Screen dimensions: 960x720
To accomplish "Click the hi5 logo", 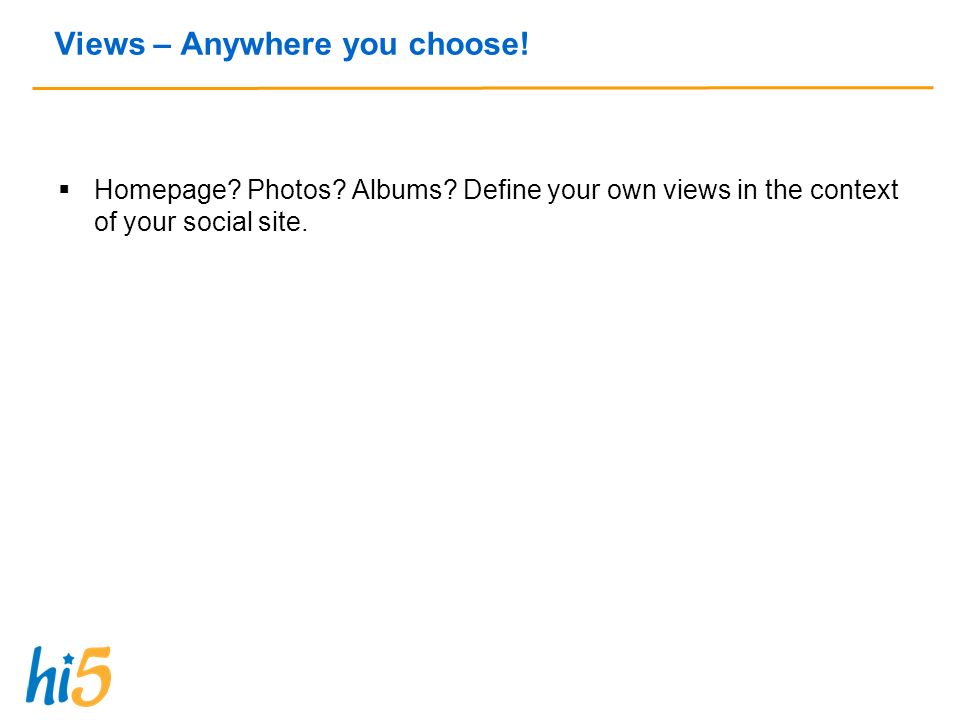I will pyautogui.click(x=68, y=677).
